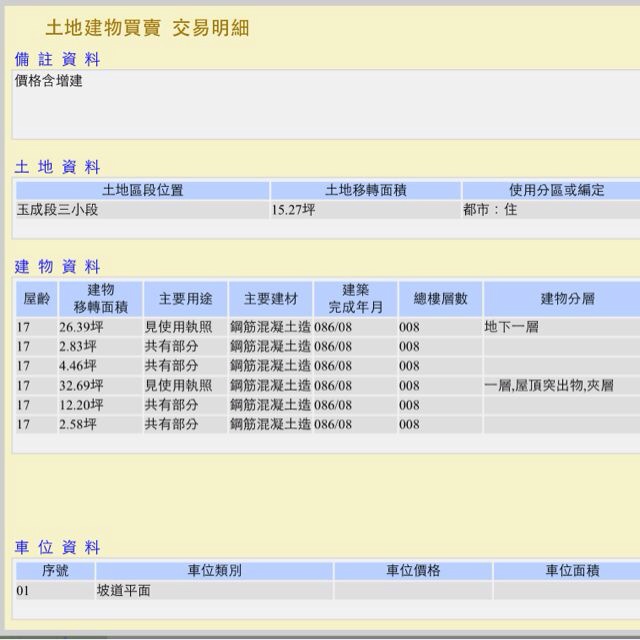Select the 32.69坪 building area cell
The width and height of the screenshot is (640, 640).
pyautogui.click(x=101, y=385)
